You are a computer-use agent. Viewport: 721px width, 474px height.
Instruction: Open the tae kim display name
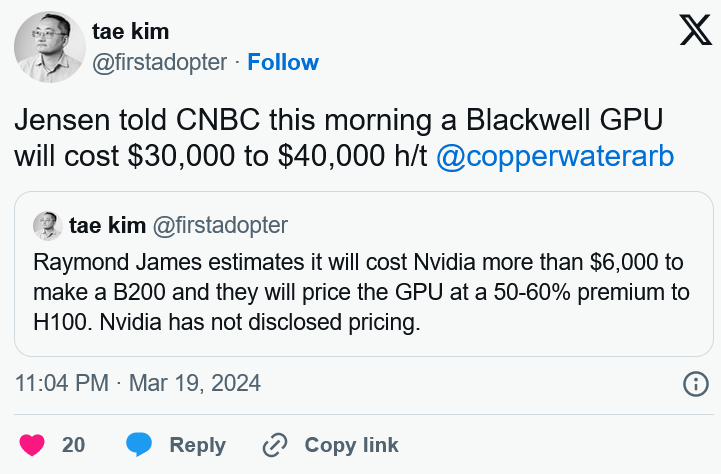[x=131, y=32]
